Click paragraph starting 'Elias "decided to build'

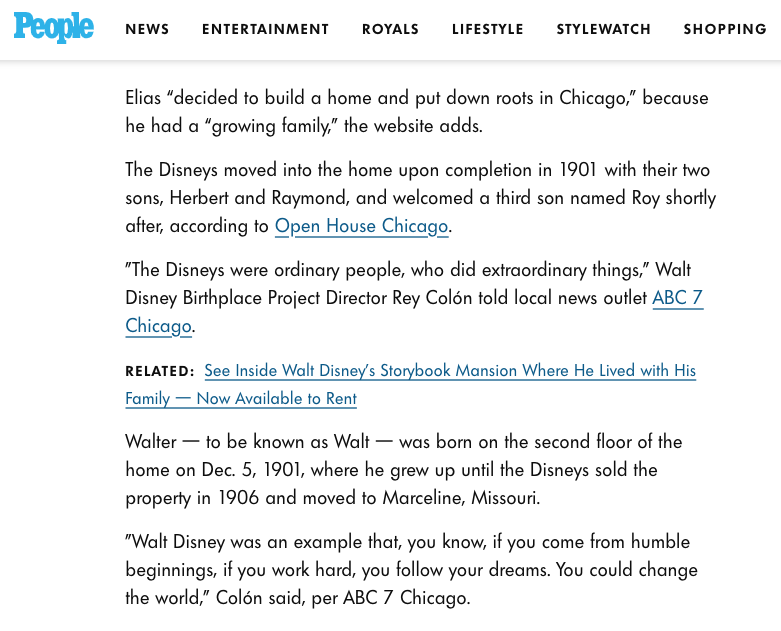pos(416,112)
